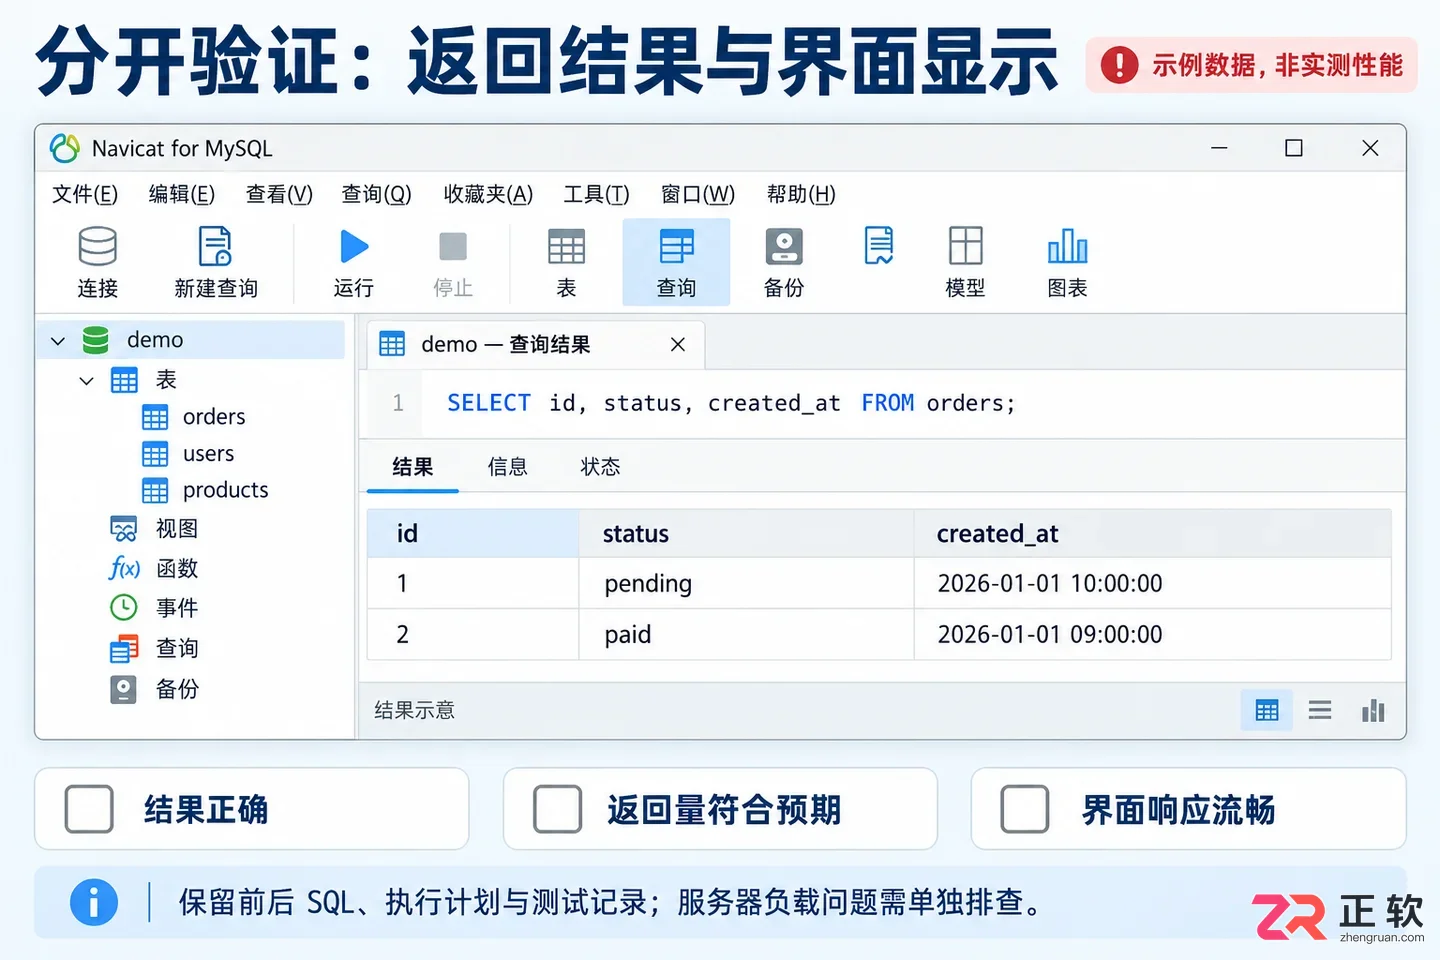
Task: Close the demo — 查询结果 tab
Action: click(x=678, y=344)
